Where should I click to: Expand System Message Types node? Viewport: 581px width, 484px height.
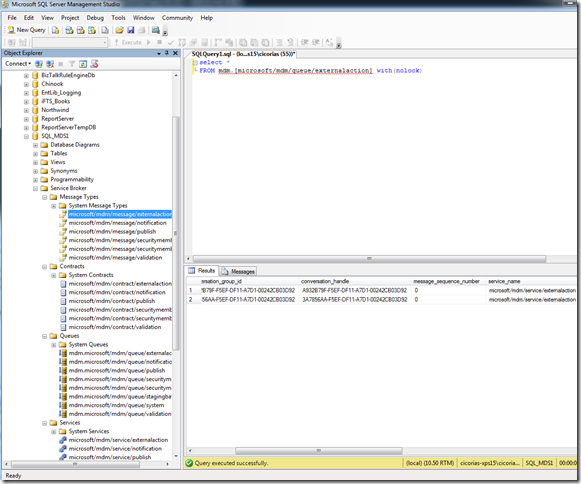coord(54,206)
